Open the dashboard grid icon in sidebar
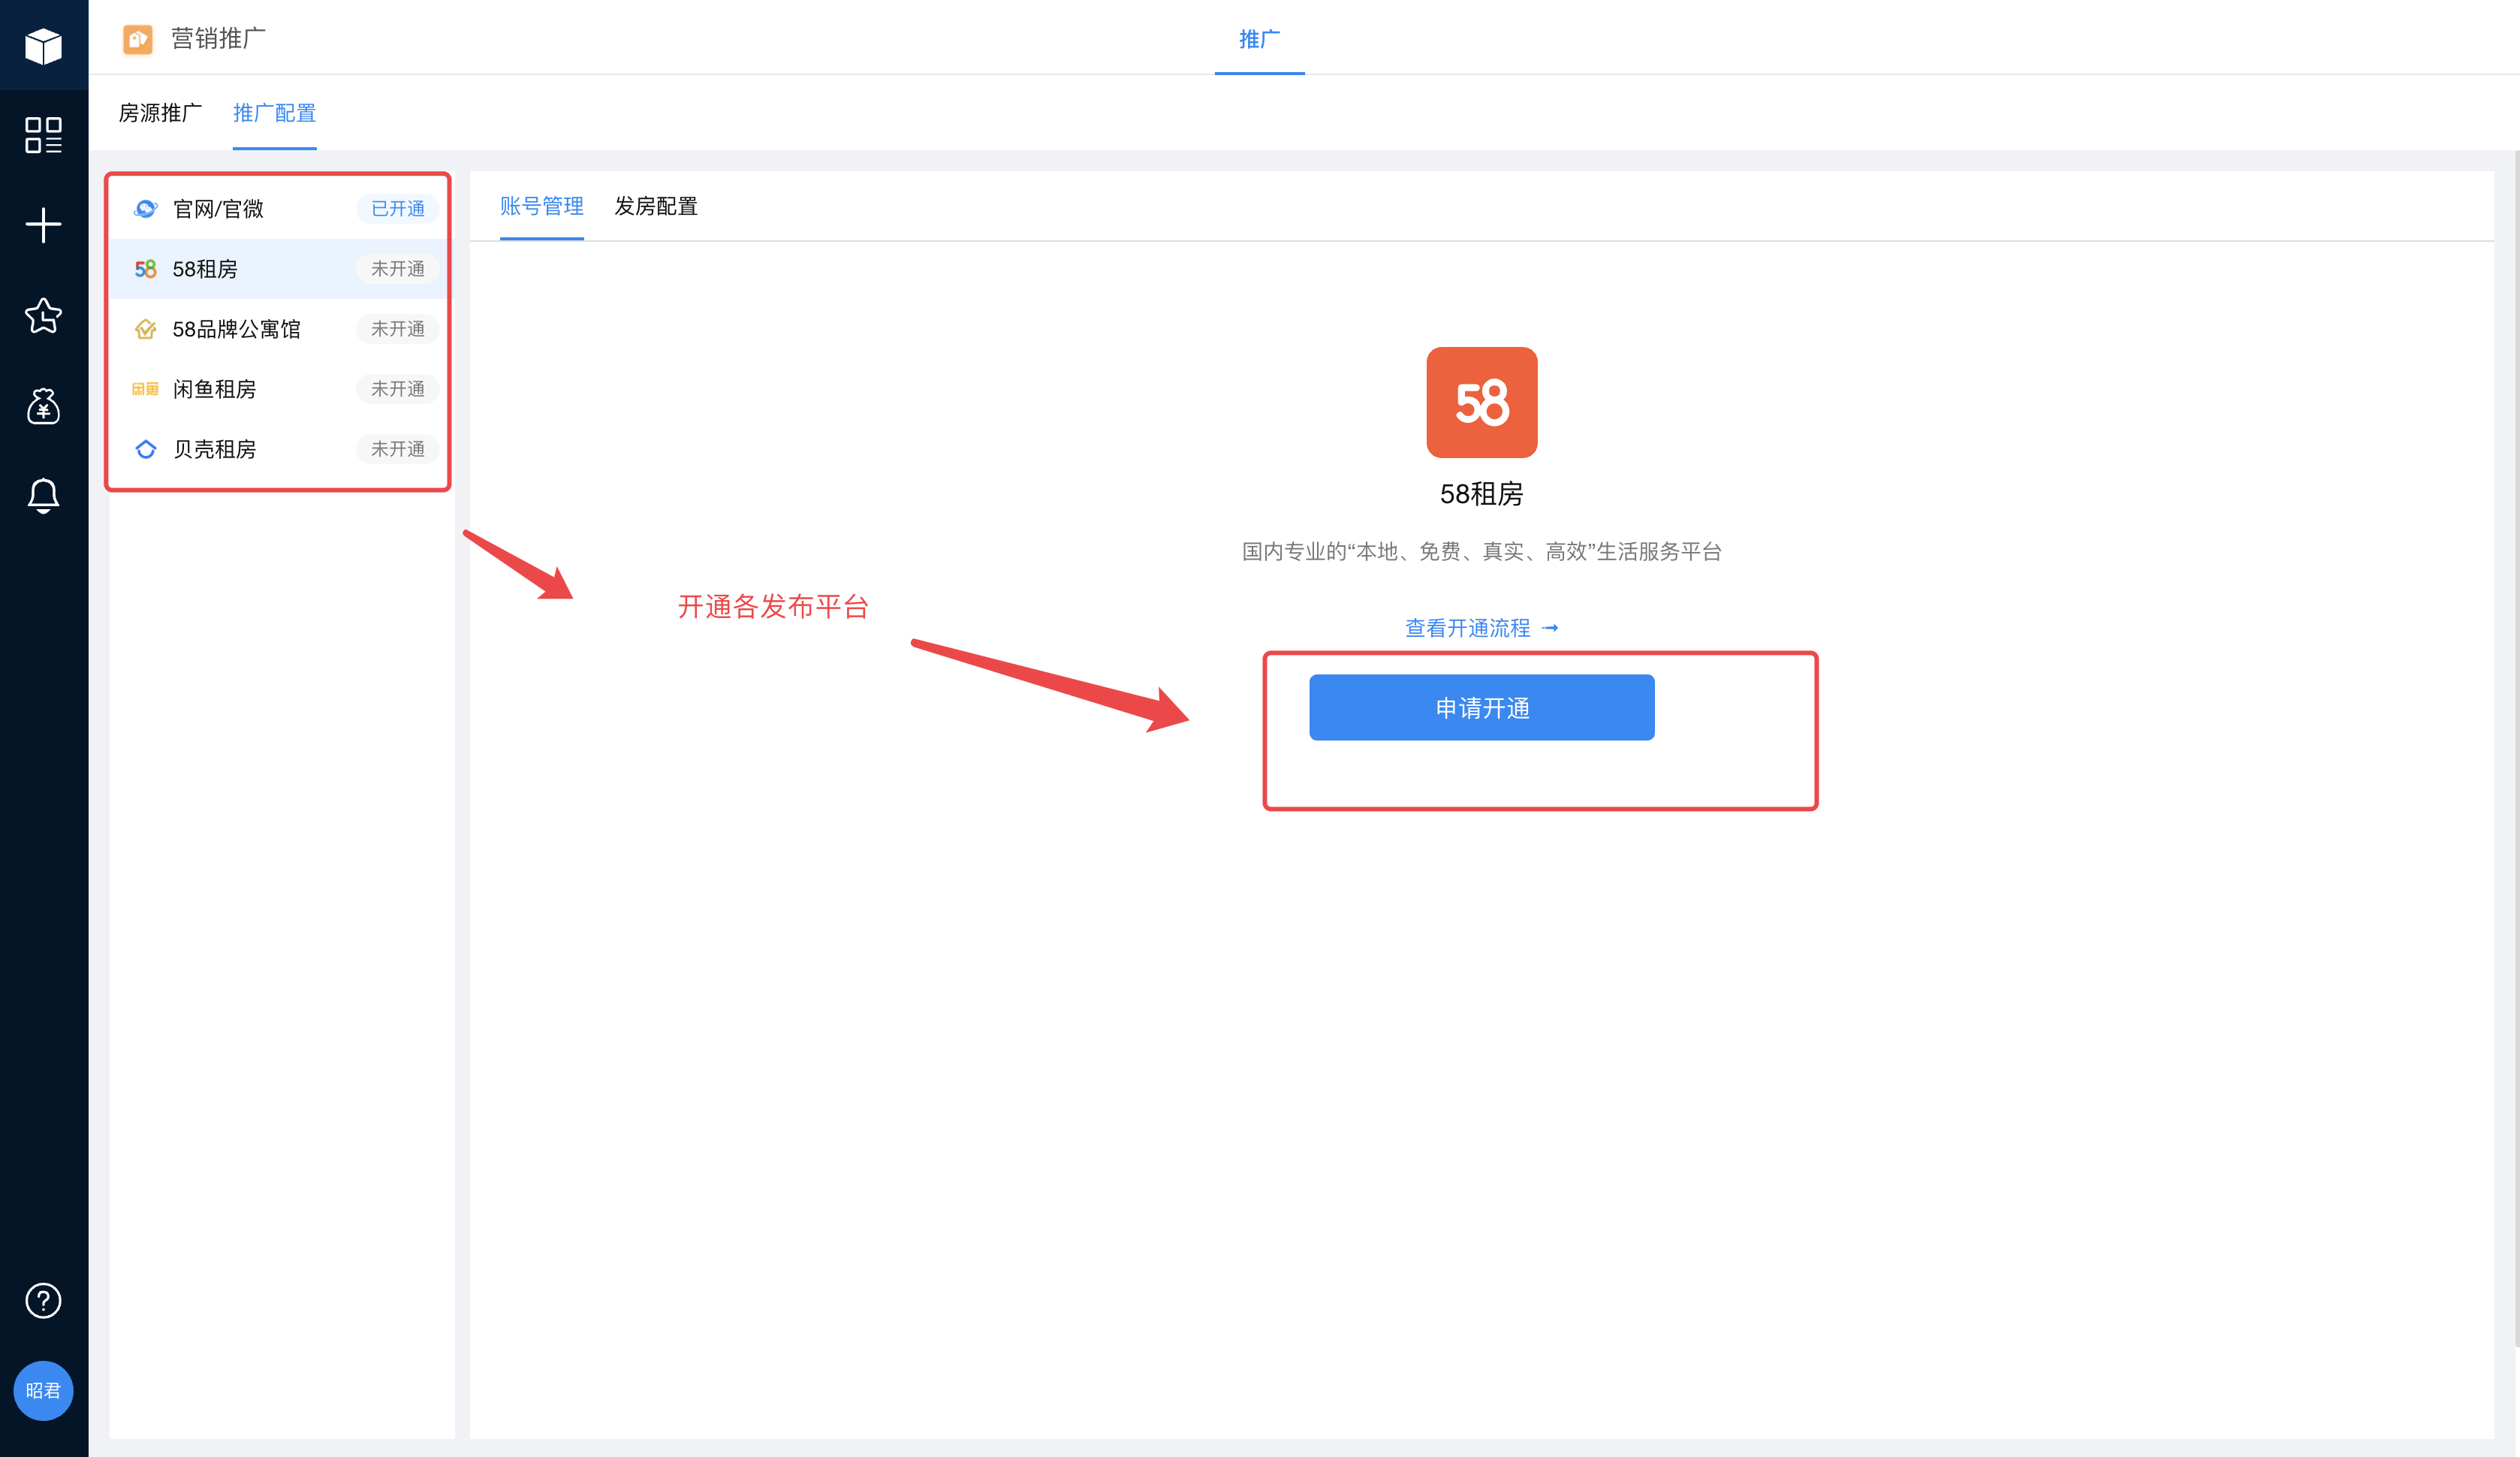2520x1457 pixels. (x=43, y=135)
